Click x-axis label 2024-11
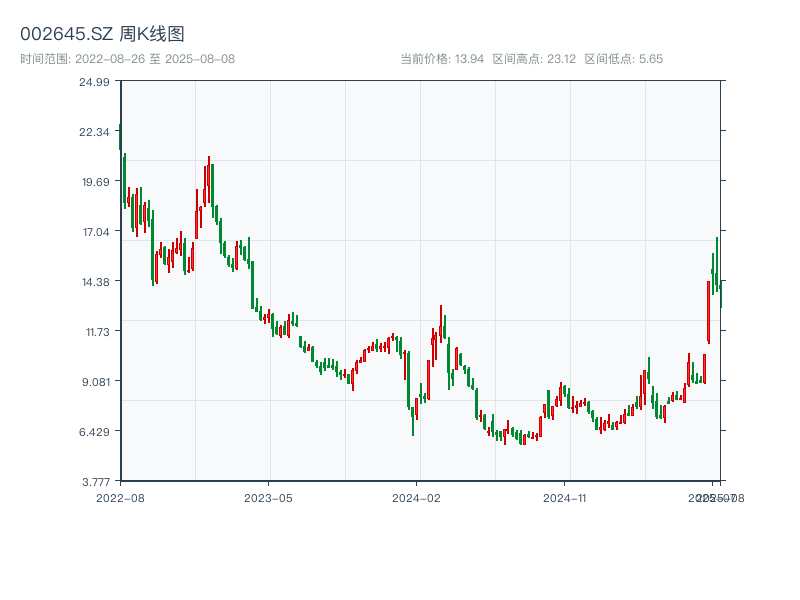 click(564, 498)
